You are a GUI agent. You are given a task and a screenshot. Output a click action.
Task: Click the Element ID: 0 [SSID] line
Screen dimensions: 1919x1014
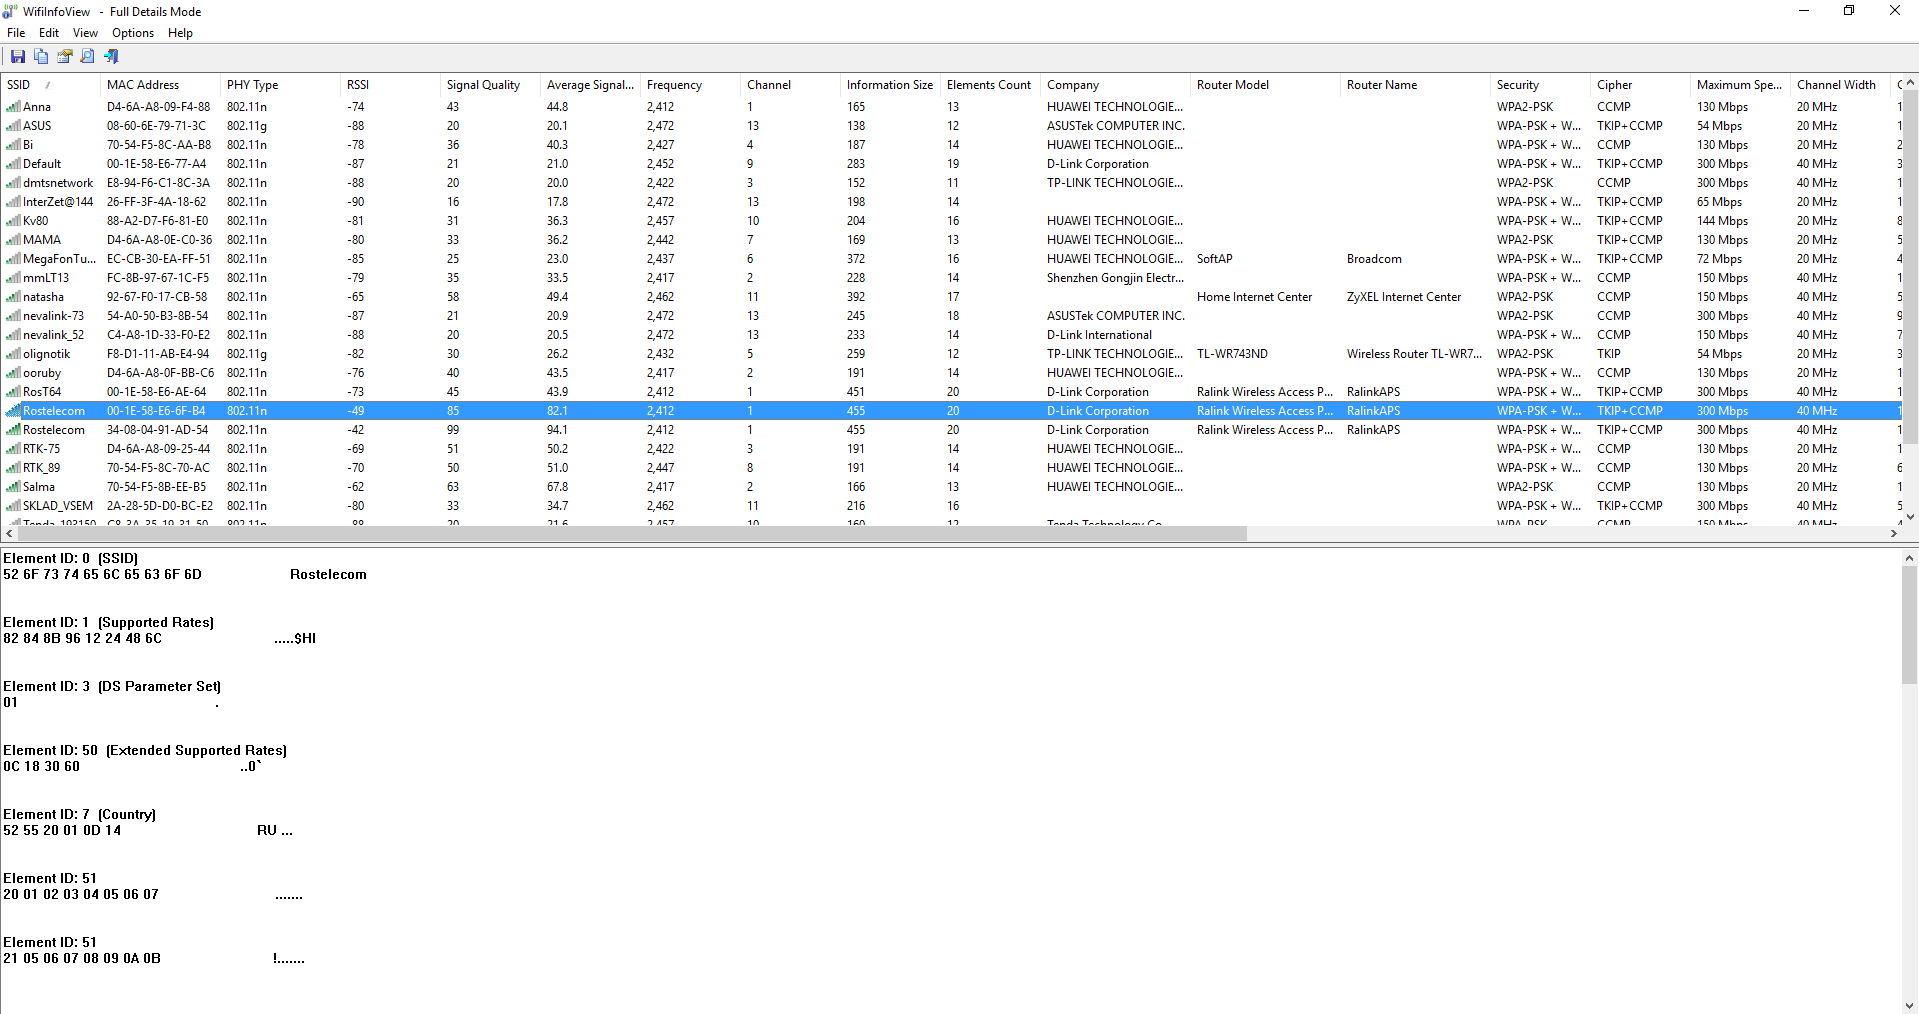[71, 558]
